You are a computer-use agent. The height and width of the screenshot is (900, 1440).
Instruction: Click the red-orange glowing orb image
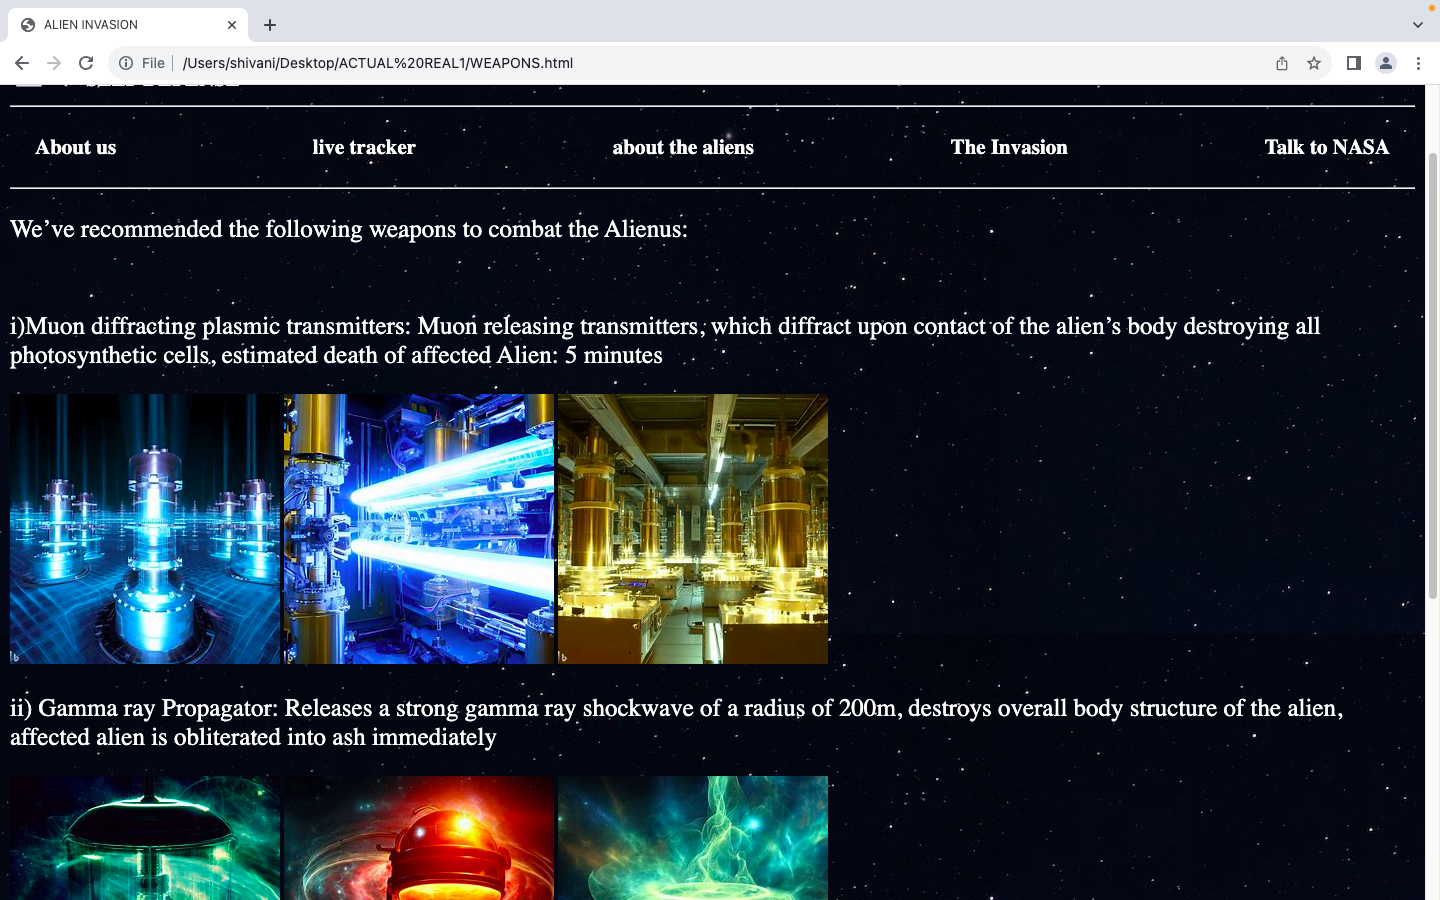coord(419,838)
